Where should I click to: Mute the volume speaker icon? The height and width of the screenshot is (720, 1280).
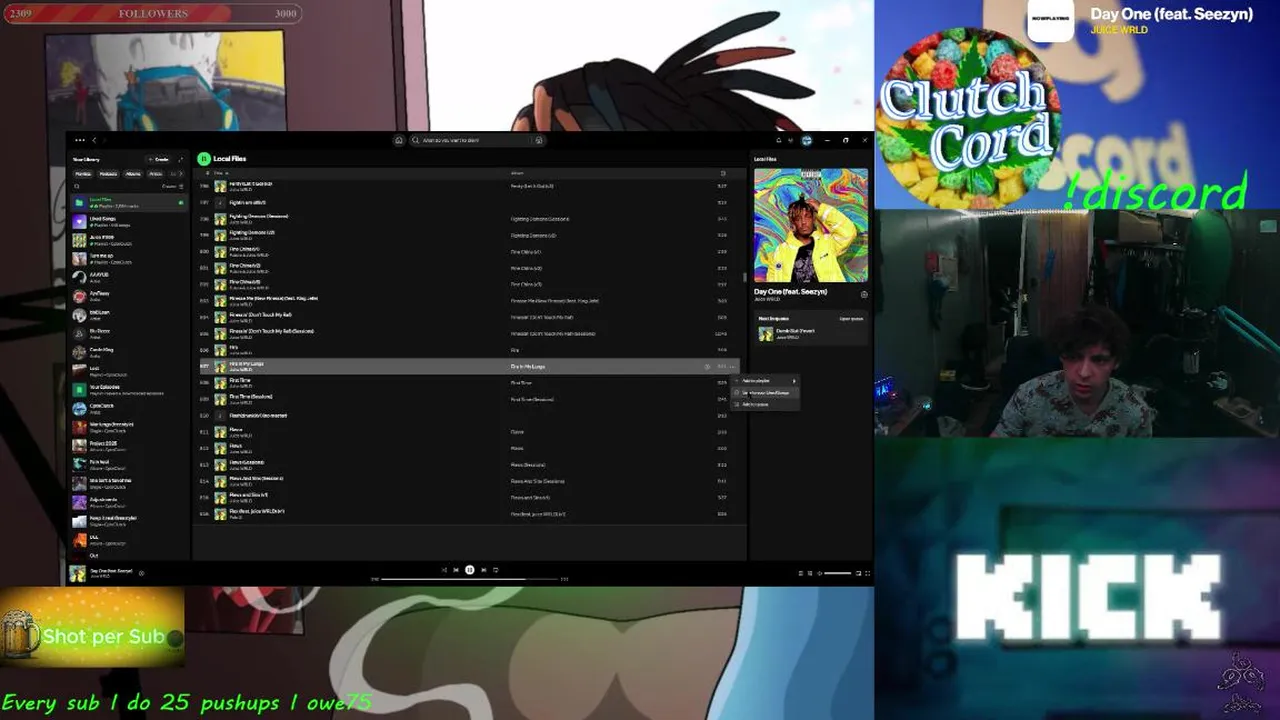820,573
